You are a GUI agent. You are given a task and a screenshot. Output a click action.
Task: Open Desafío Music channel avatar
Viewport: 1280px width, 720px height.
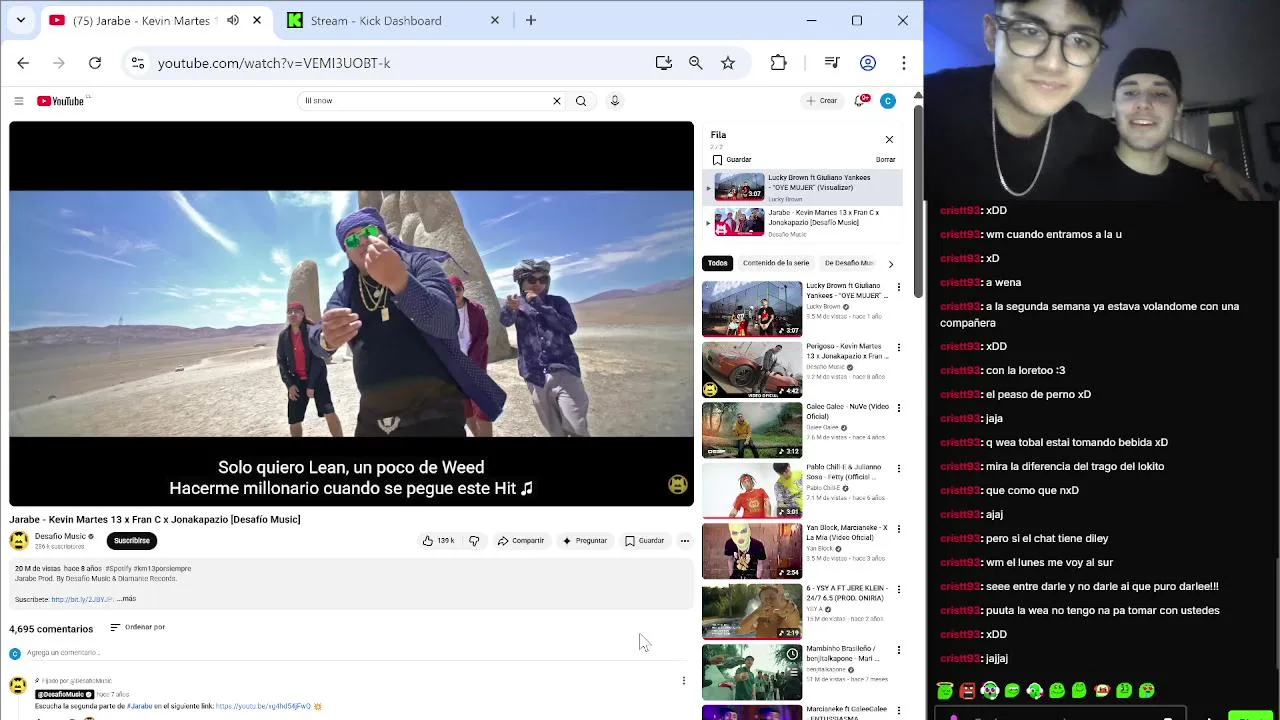pyautogui.click(x=19, y=541)
